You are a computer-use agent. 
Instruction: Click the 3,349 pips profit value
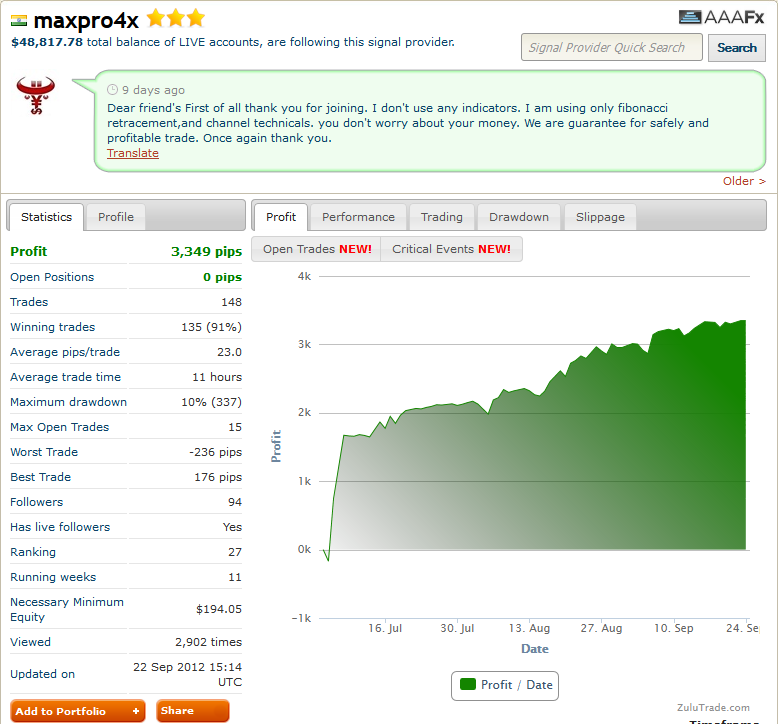(x=206, y=251)
